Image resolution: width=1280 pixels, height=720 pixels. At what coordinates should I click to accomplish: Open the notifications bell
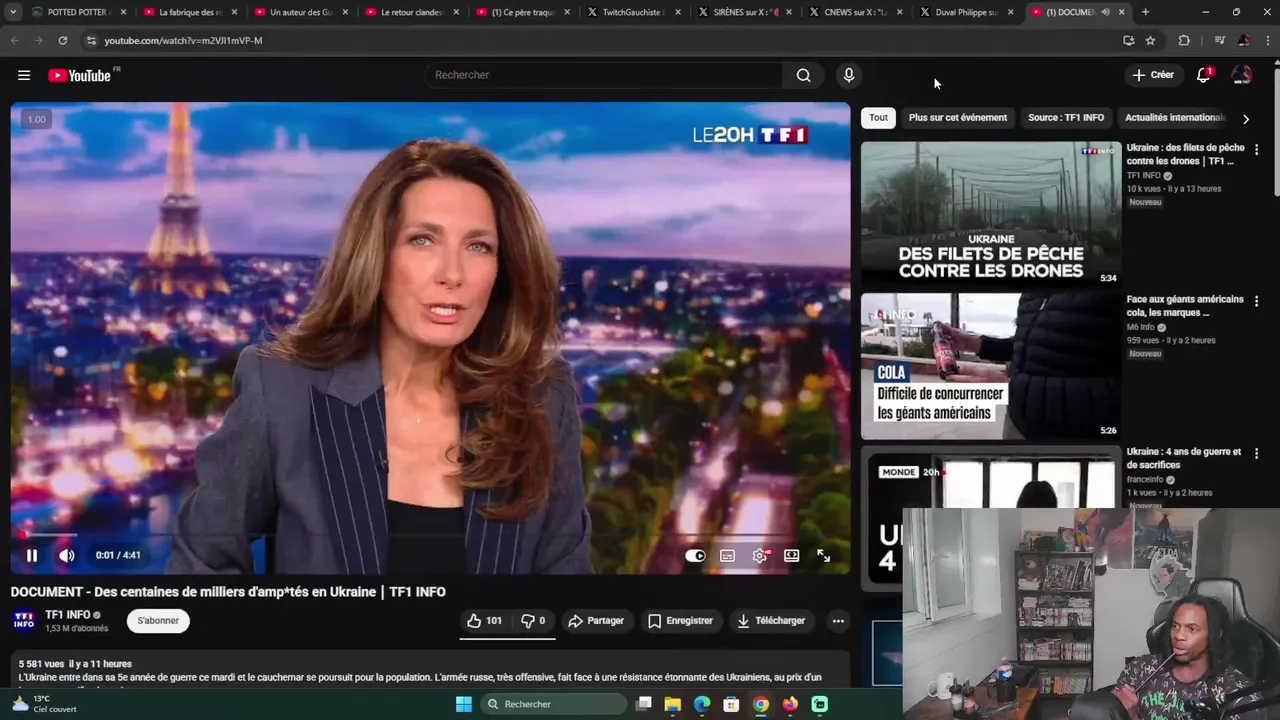[x=1204, y=75]
